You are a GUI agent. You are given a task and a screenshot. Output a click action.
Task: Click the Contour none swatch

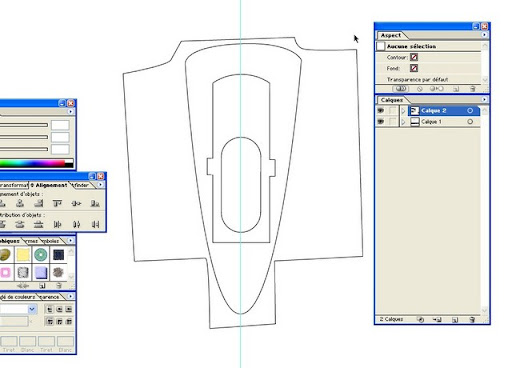click(414, 57)
